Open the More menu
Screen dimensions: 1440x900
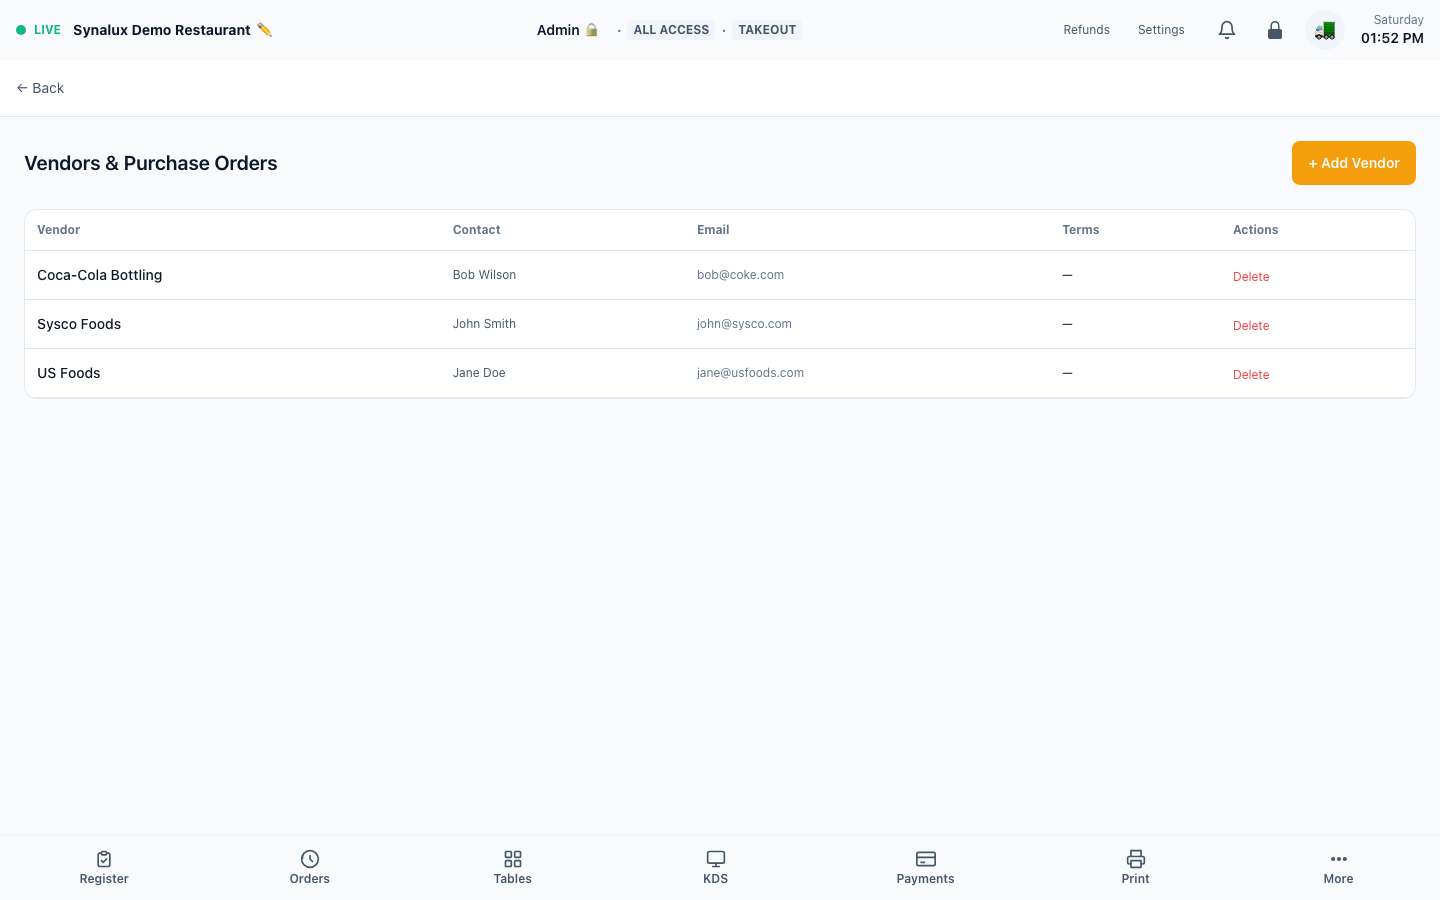click(x=1339, y=867)
